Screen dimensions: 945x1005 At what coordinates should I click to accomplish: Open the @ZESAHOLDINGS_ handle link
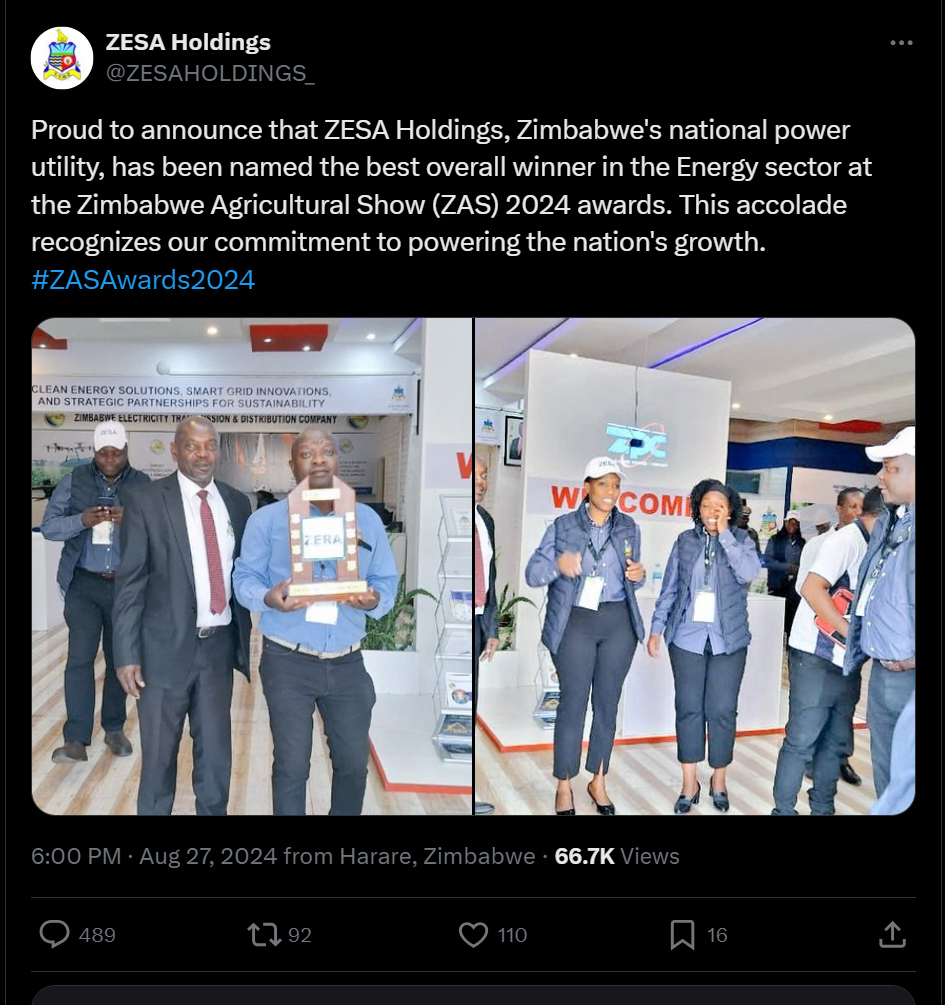210,73
